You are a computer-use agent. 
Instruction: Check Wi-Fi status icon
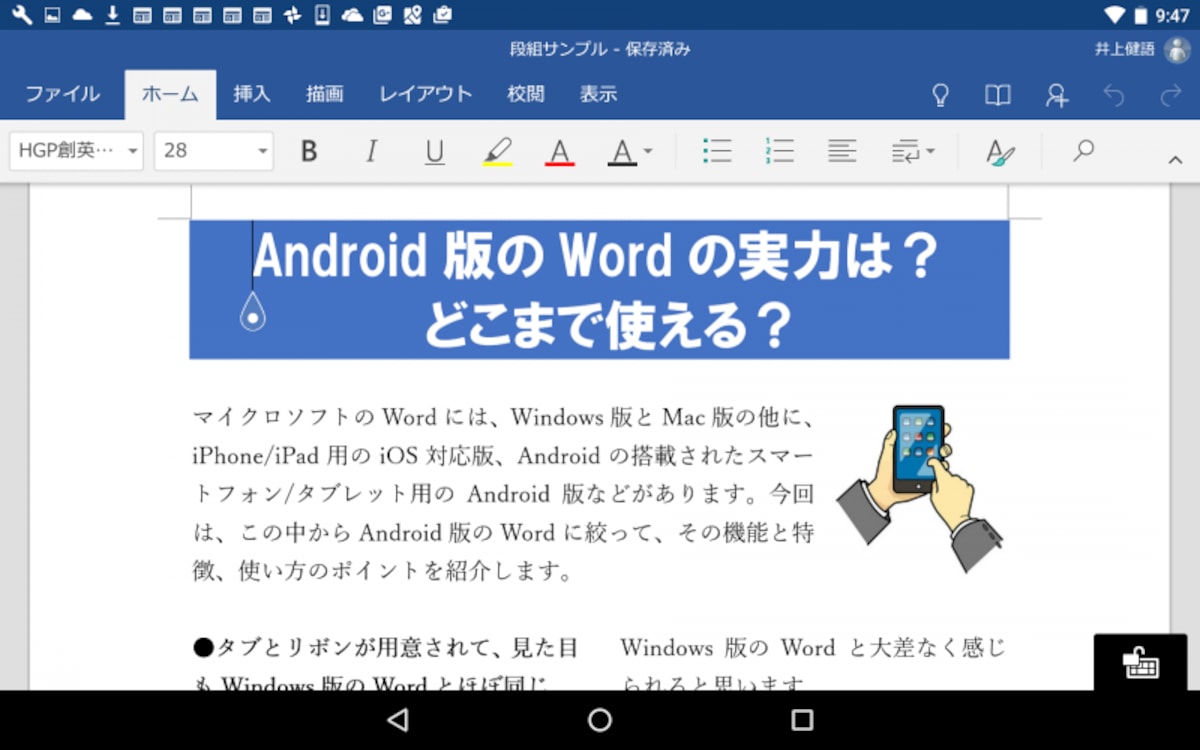(x=1114, y=15)
